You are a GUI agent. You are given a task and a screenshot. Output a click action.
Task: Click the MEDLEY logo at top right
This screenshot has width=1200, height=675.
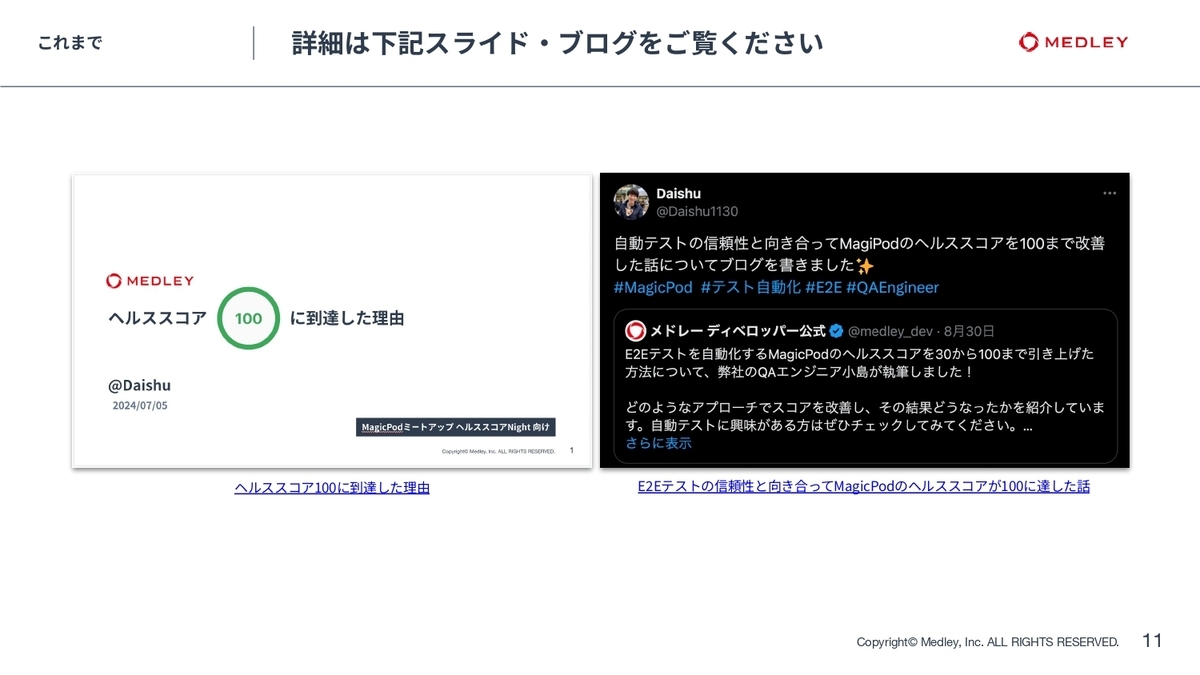coord(1073,42)
